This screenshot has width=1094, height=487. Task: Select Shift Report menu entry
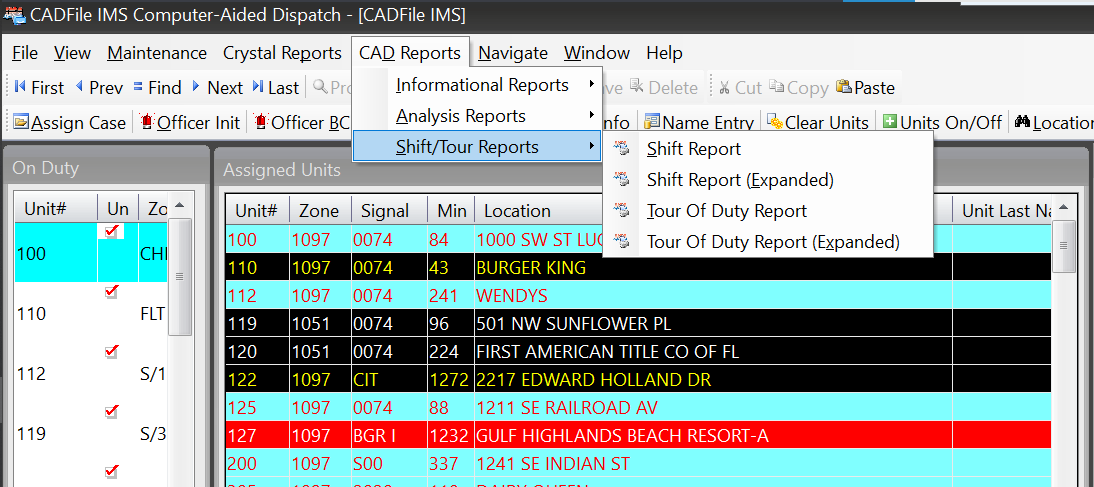[x=693, y=150]
